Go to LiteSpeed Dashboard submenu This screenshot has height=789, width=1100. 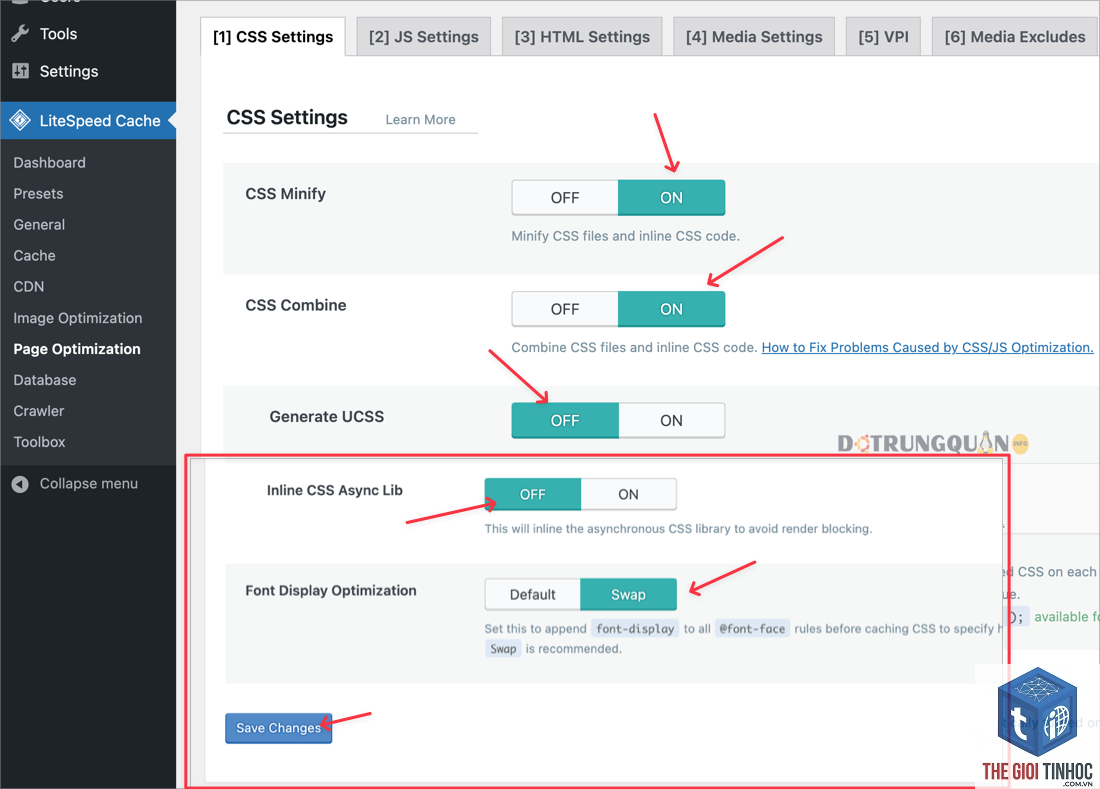(49, 163)
